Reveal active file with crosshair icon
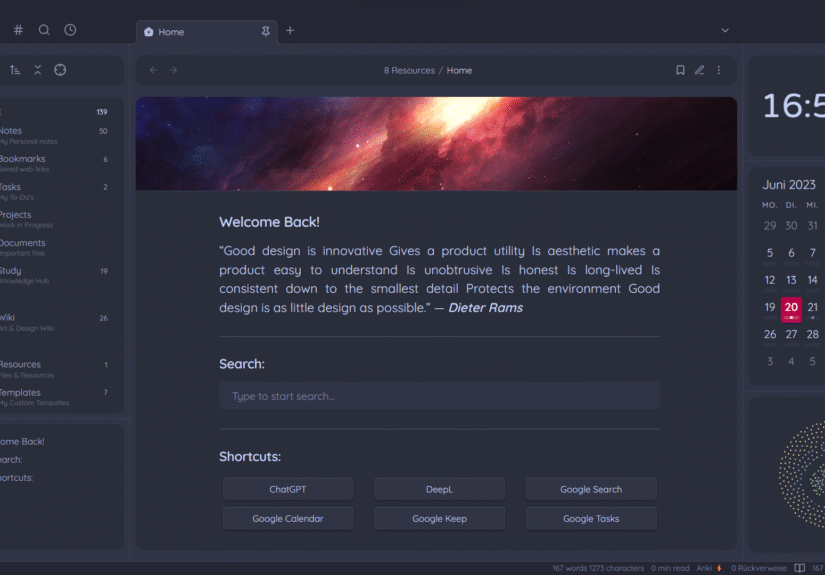The image size is (825, 575). 60,70
